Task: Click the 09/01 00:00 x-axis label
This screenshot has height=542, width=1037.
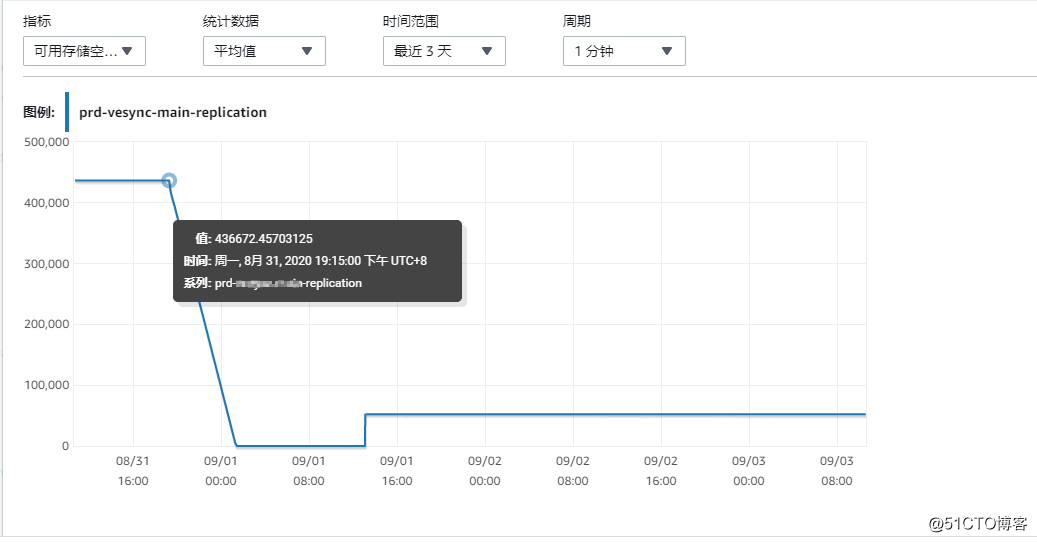Action: (220, 471)
